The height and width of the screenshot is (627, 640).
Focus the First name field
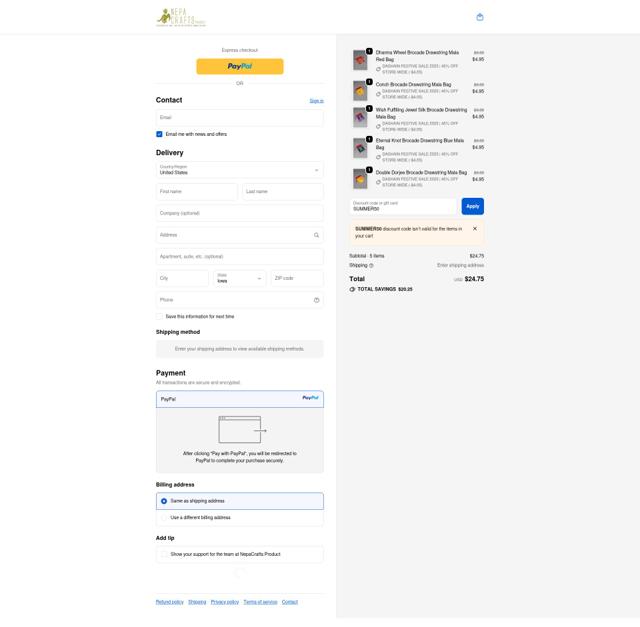(x=197, y=191)
